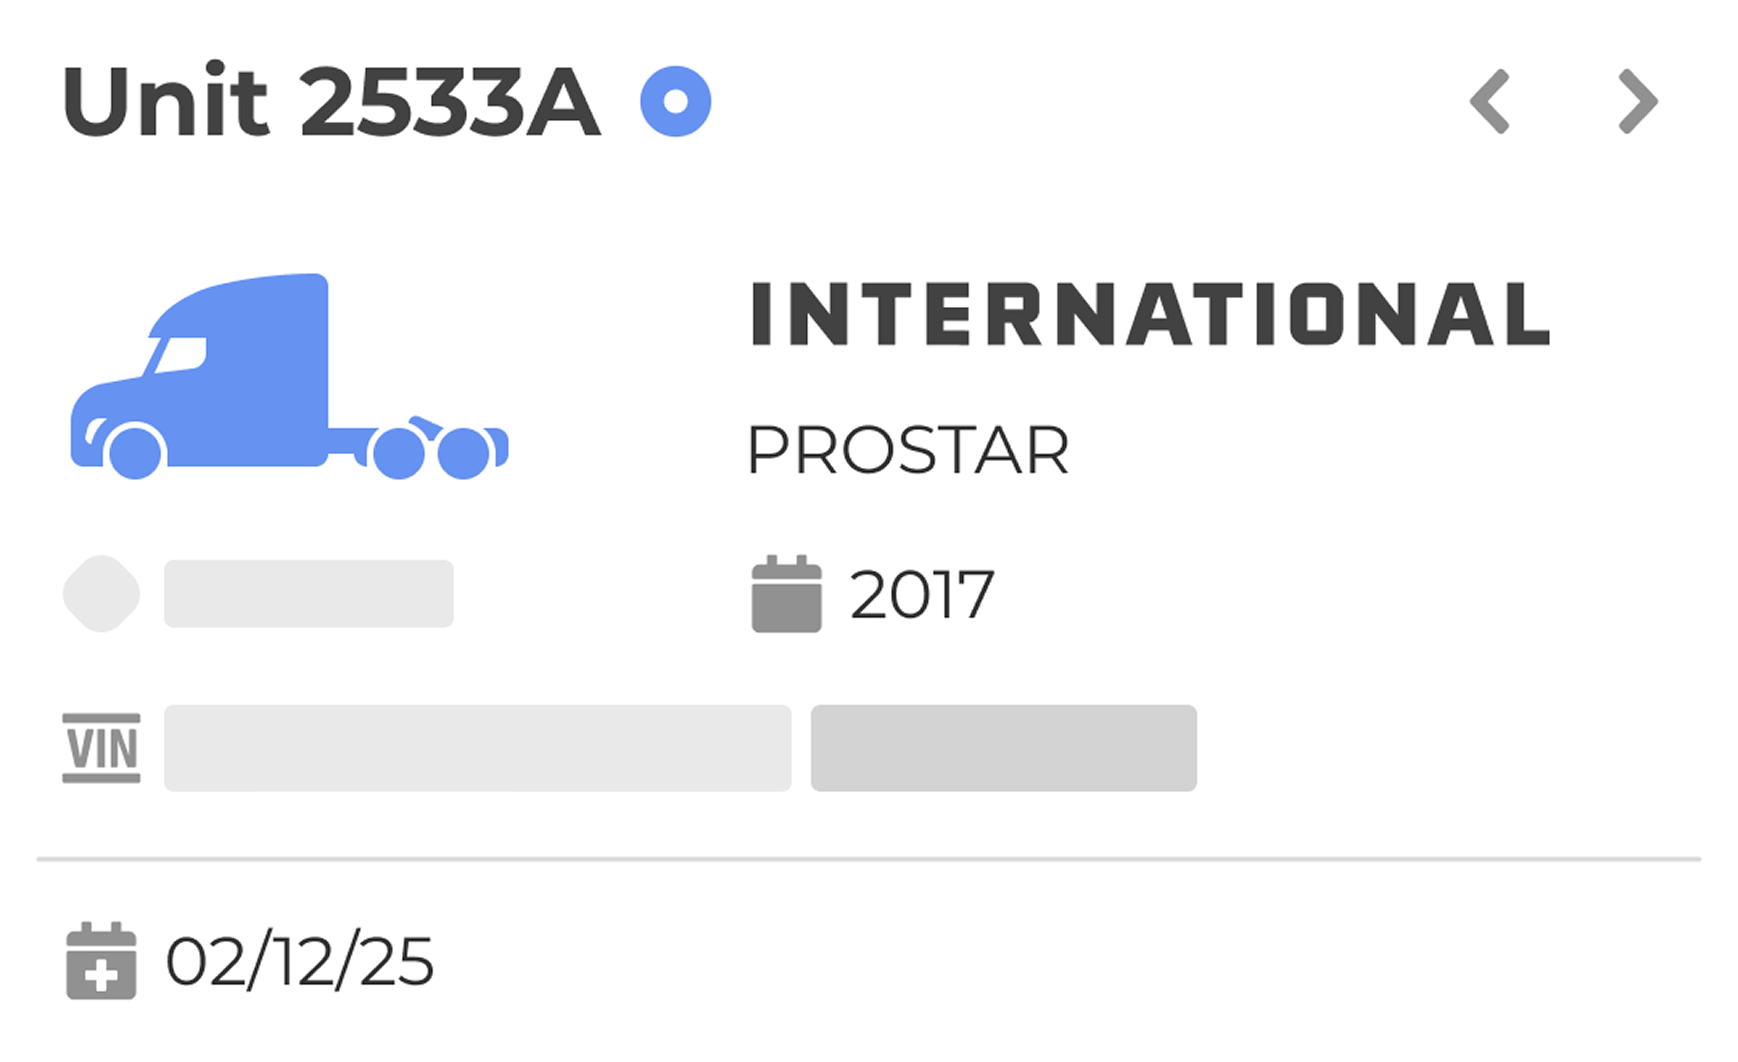The width and height of the screenshot is (1738, 1062).
Task: Click the calendar icon next to 2017
Action: coord(786,594)
